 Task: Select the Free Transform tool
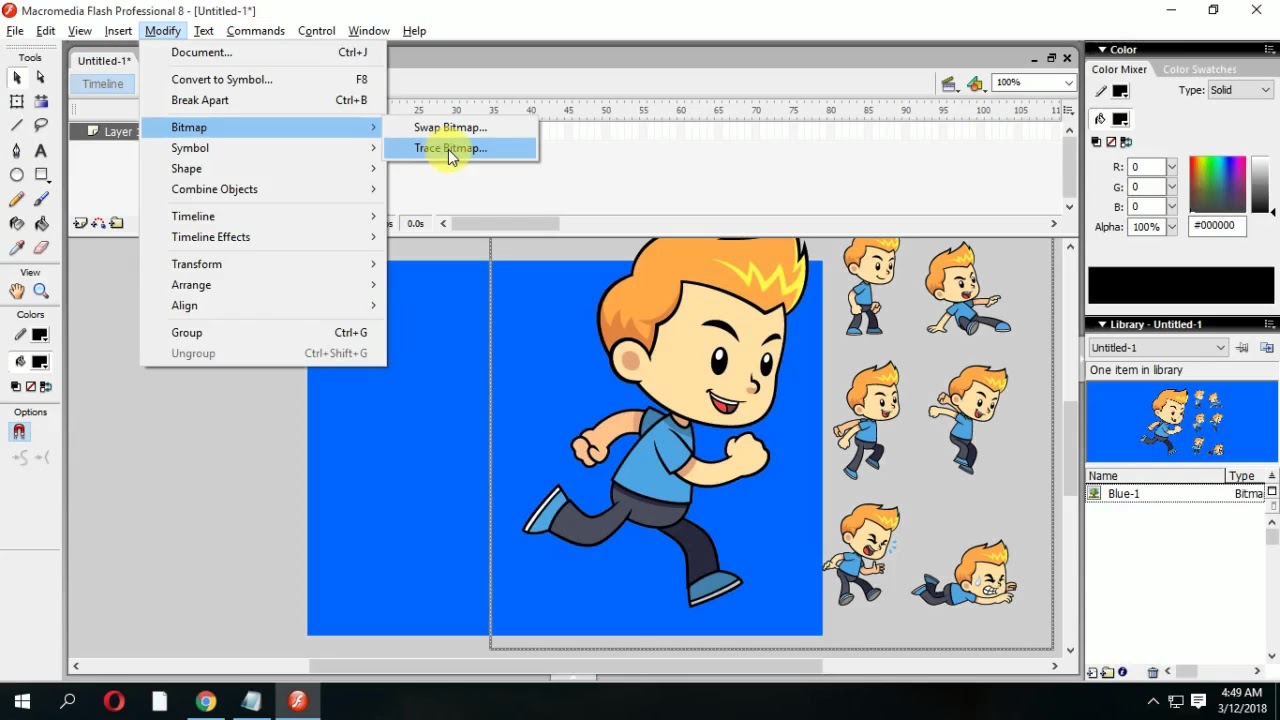tap(17, 101)
